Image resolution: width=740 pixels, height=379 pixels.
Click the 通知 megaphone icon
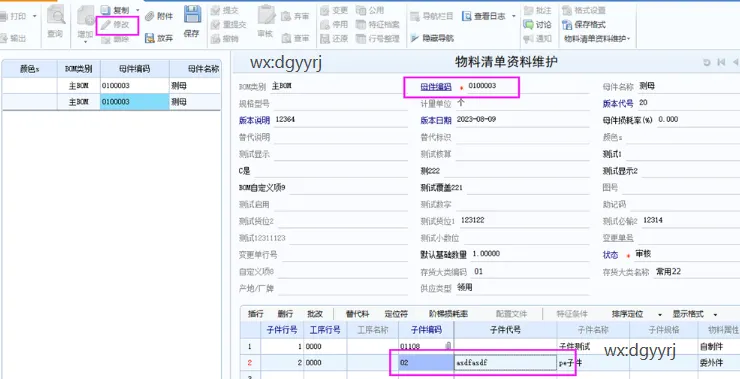pyautogui.click(x=529, y=39)
